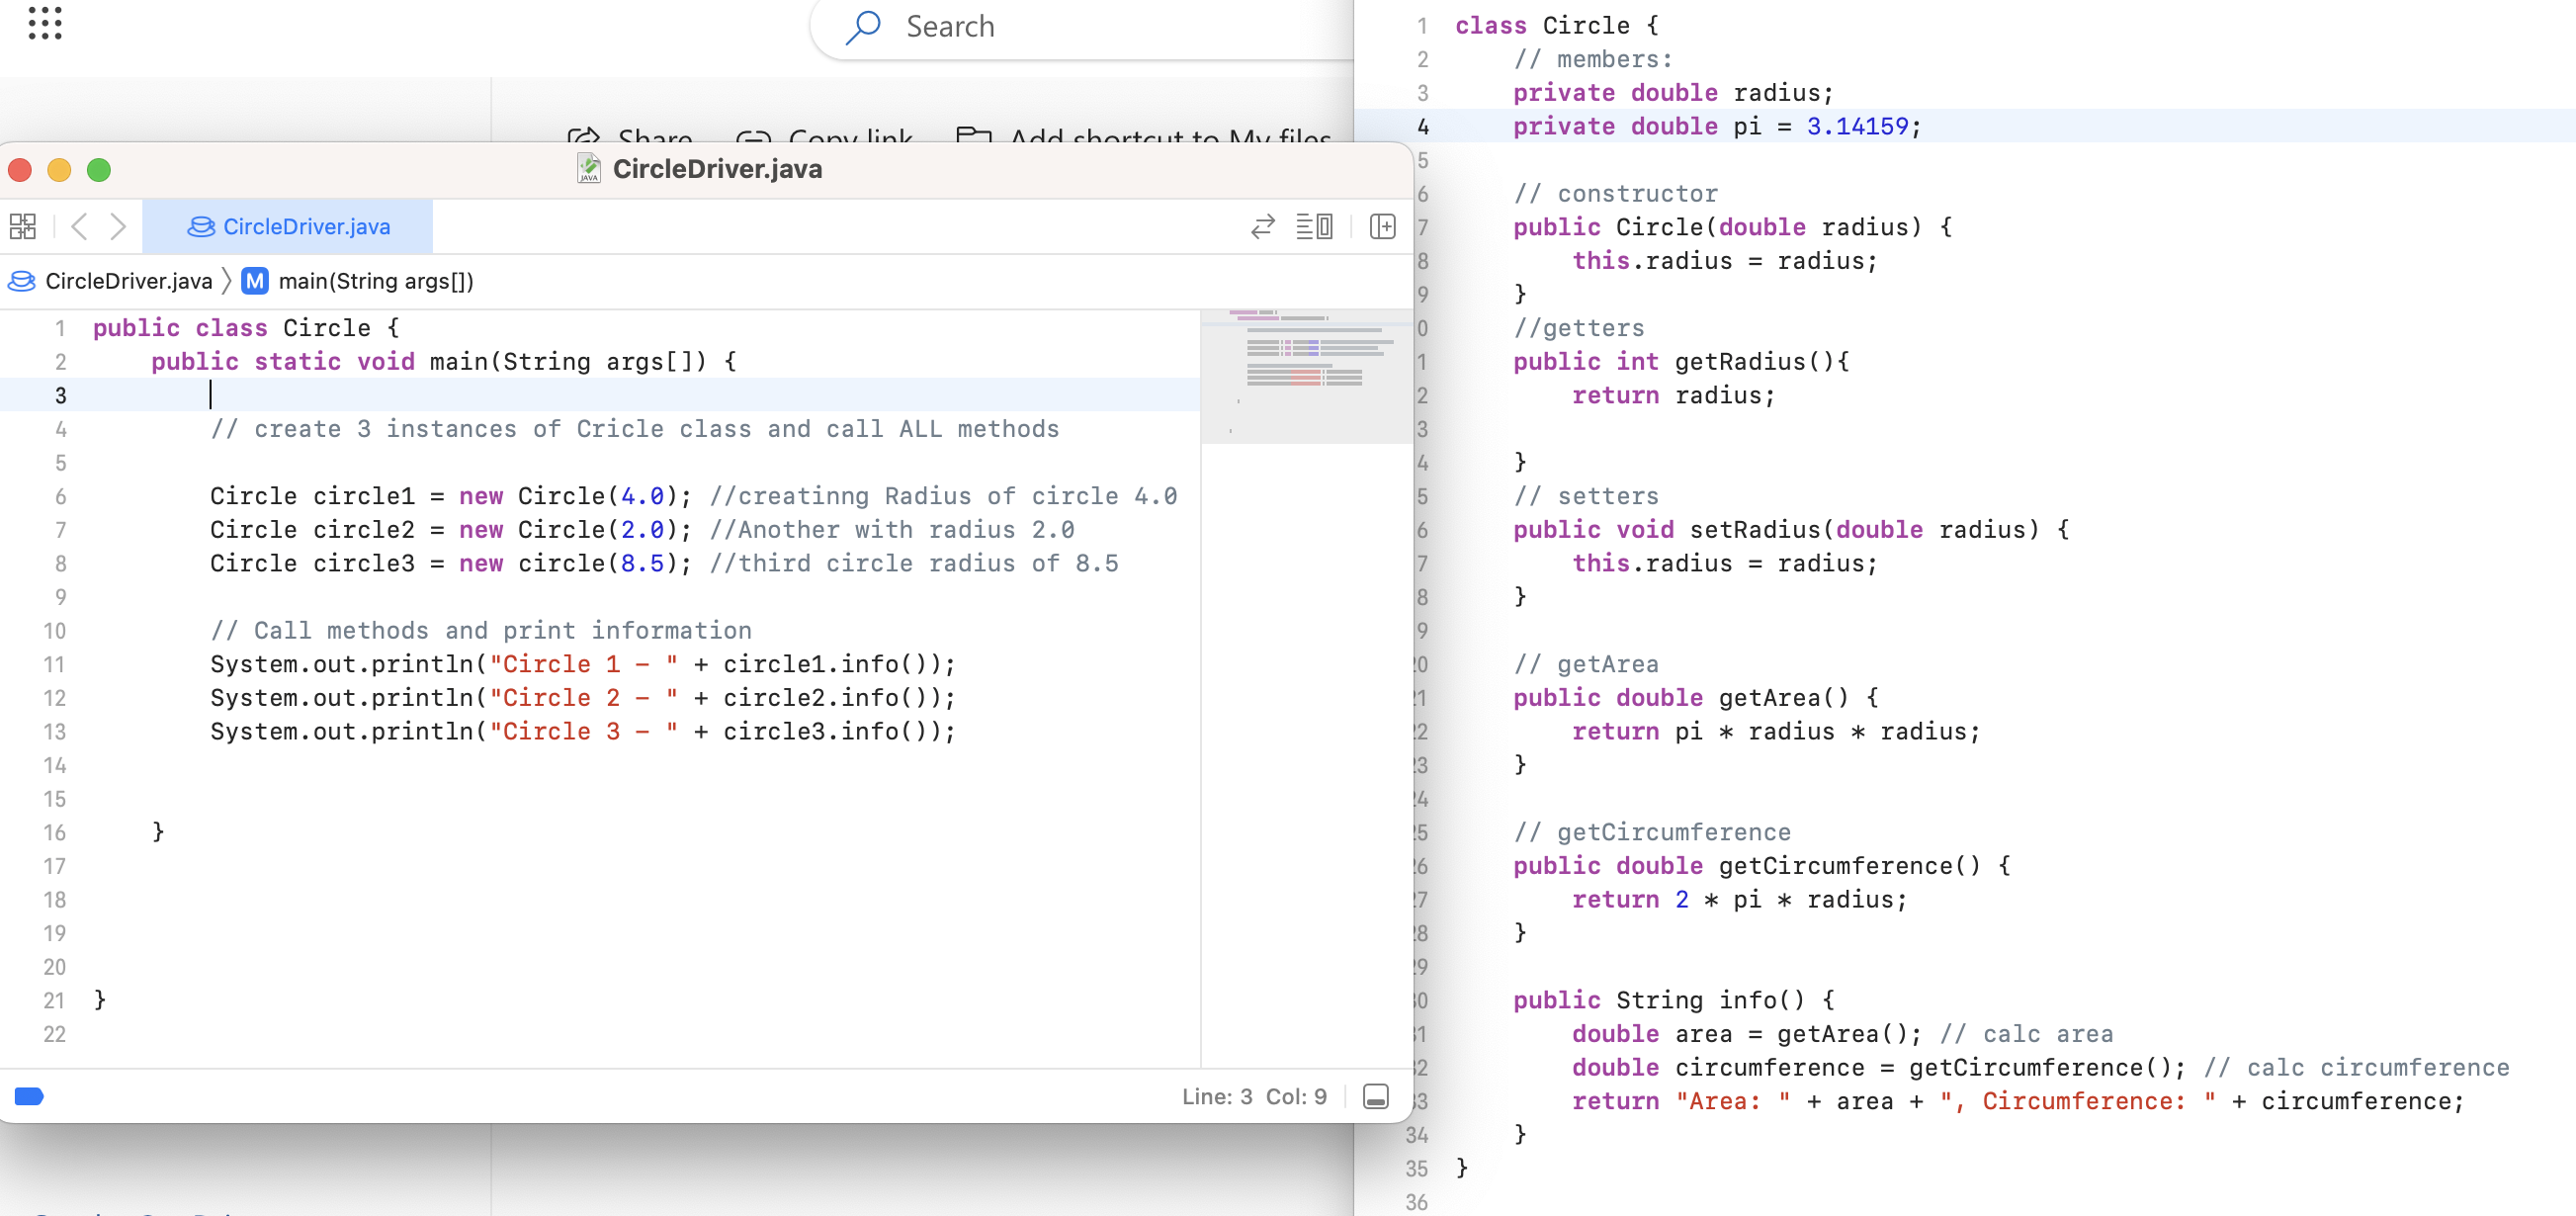2576x1216 pixels.
Task: Click 'class Circle {' in the right editor
Action: click(x=1556, y=26)
